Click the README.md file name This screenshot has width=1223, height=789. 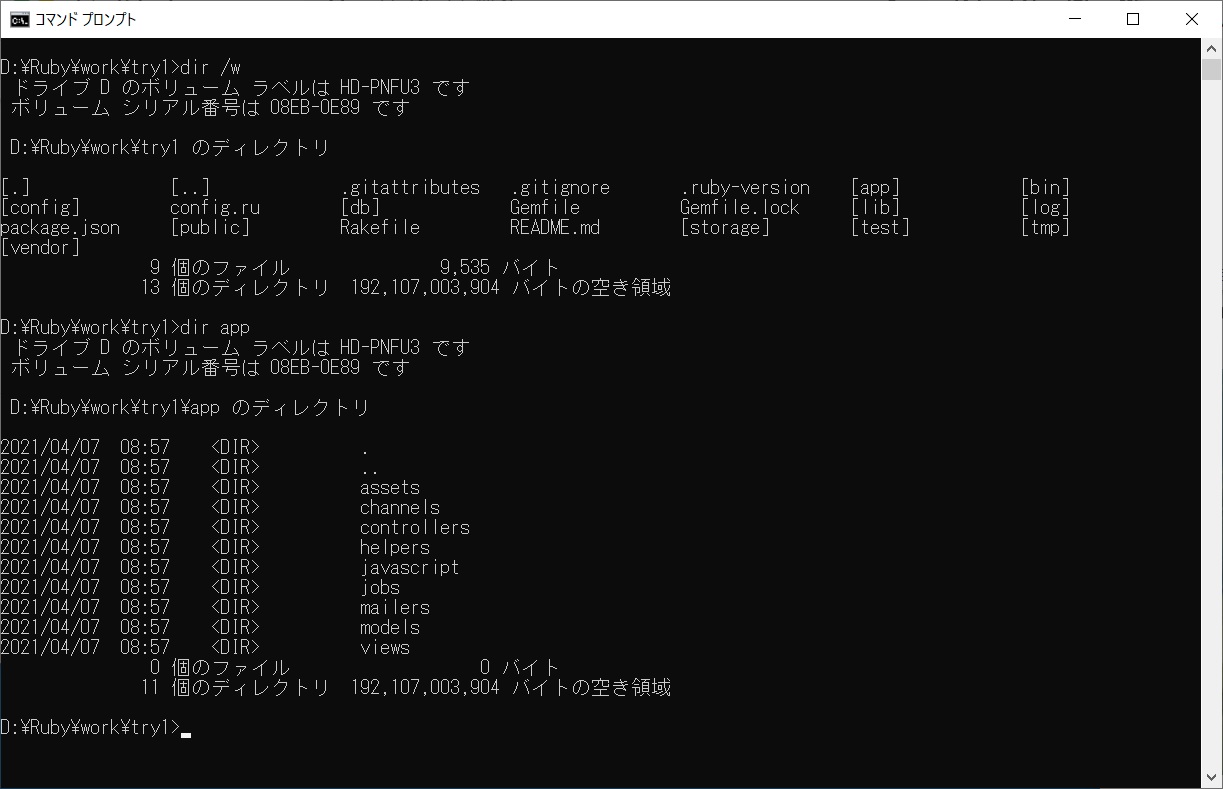tap(555, 227)
